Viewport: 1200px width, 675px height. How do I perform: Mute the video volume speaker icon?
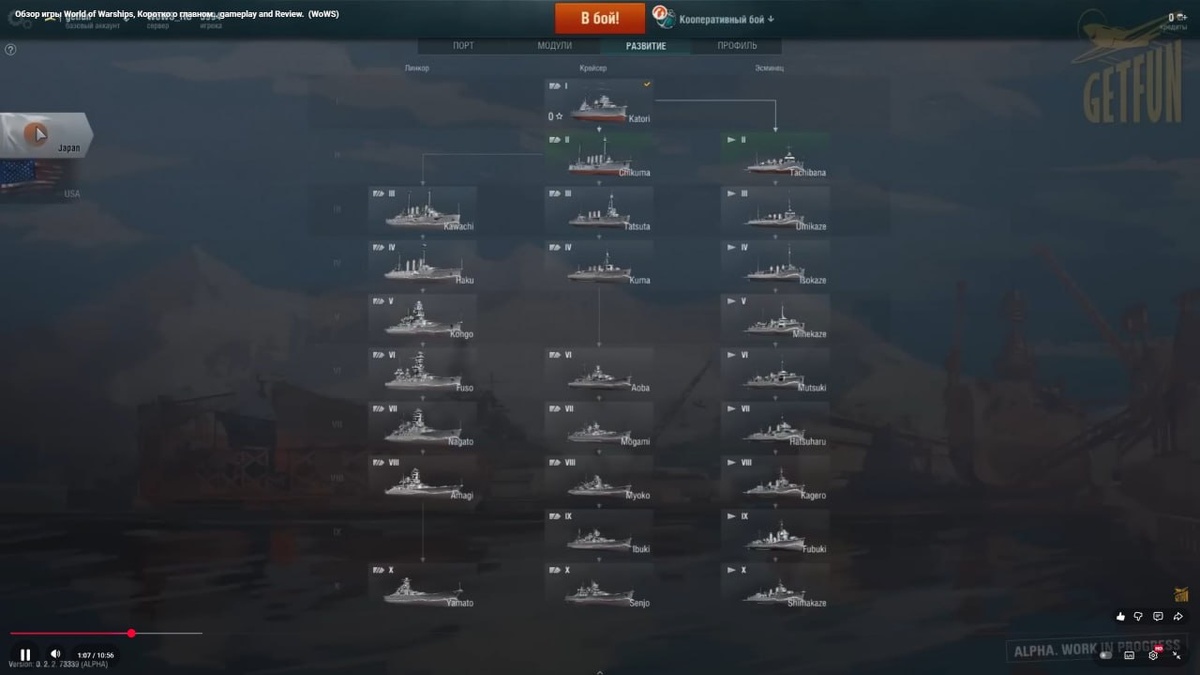click(x=55, y=654)
